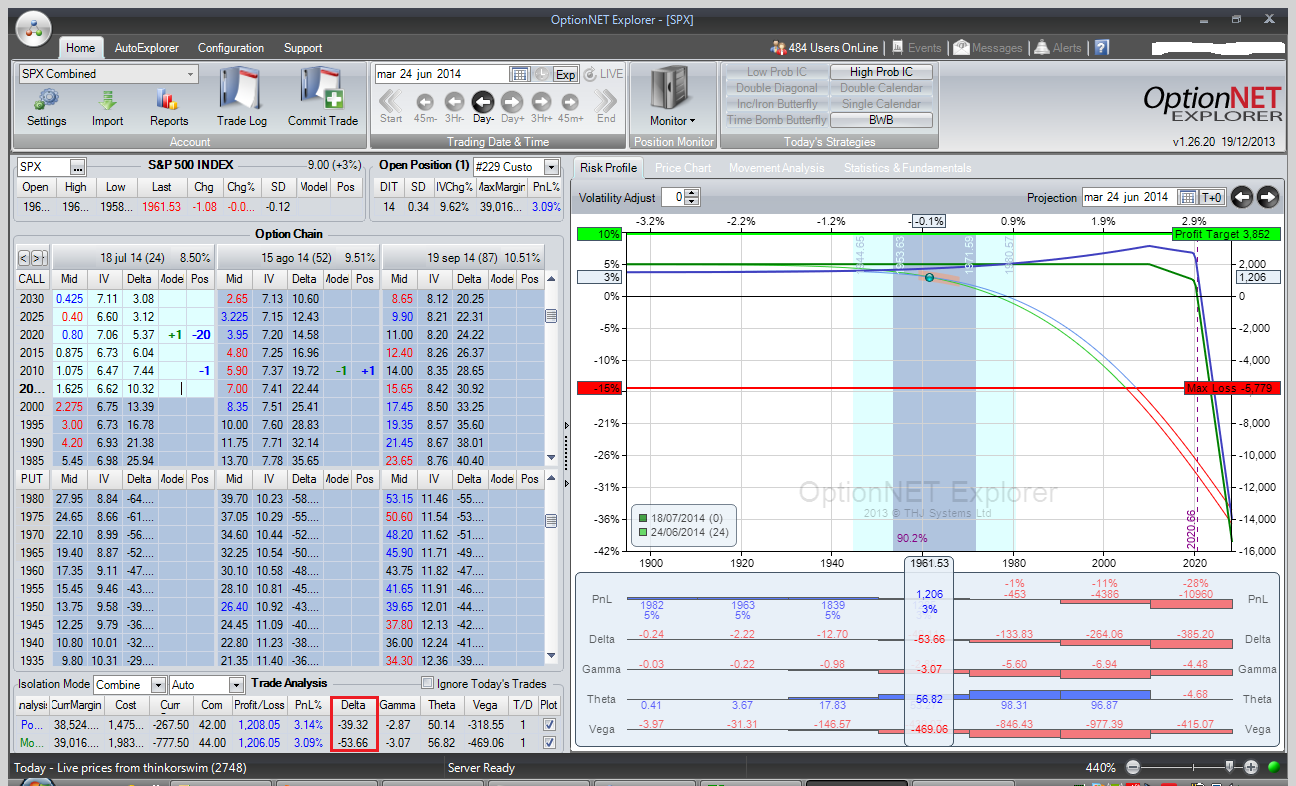
Task: Toggle Plot checkbox on second analysis row
Action: (x=547, y=743)
